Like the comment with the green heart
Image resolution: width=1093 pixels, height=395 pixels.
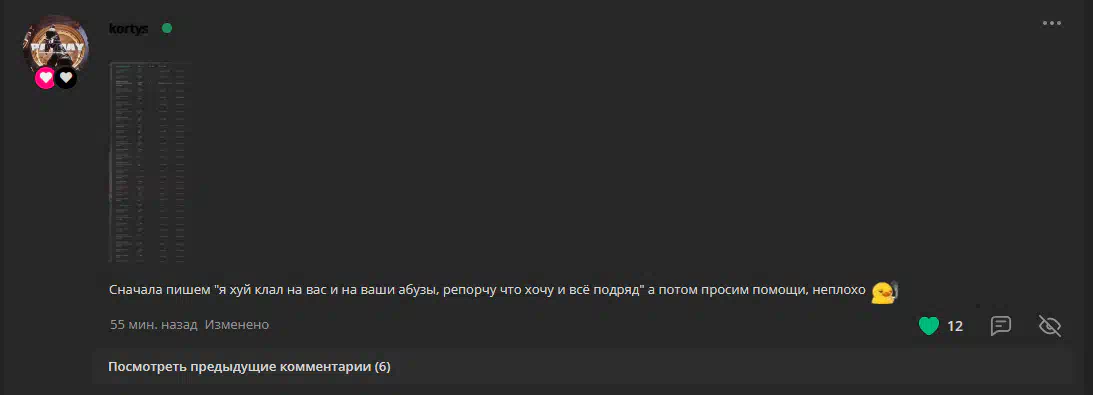pyautogui.click(x=929, y=325)
